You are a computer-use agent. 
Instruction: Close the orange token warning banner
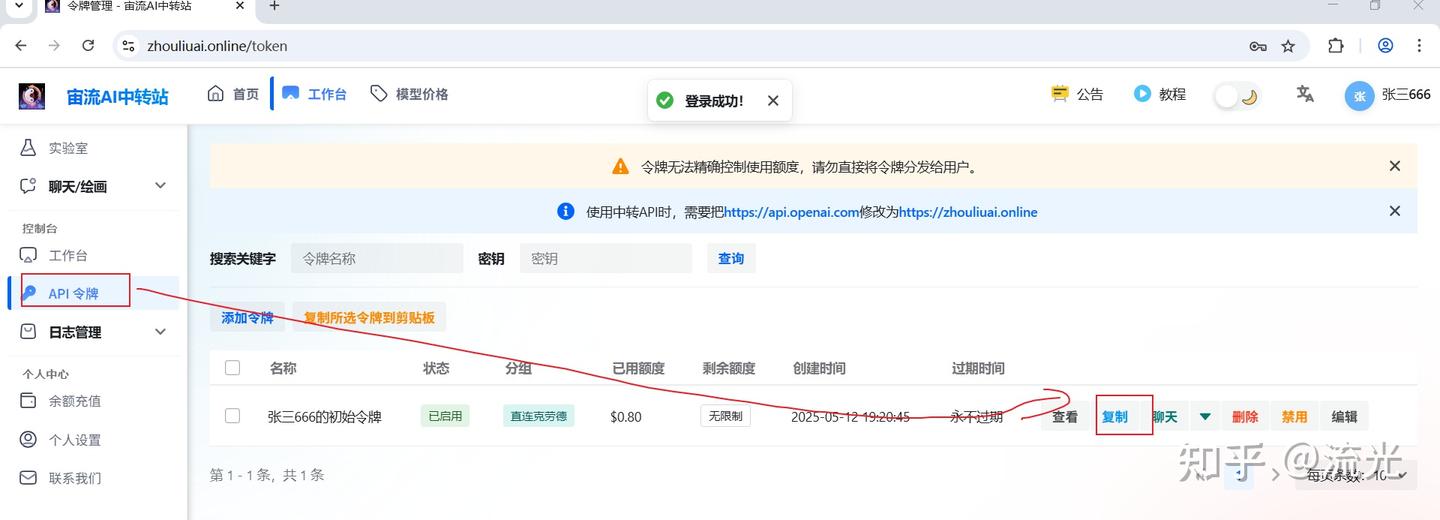click(x=1395, y=166)
